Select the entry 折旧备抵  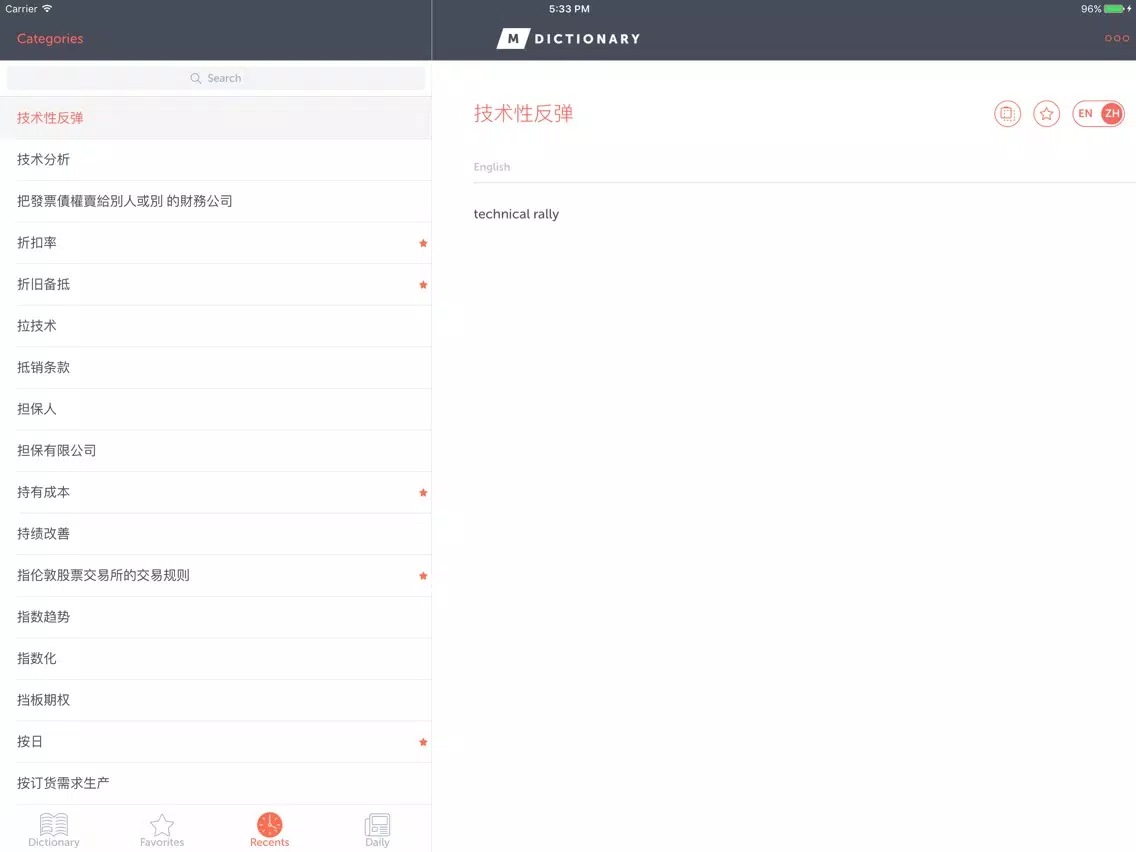[216, 285]
